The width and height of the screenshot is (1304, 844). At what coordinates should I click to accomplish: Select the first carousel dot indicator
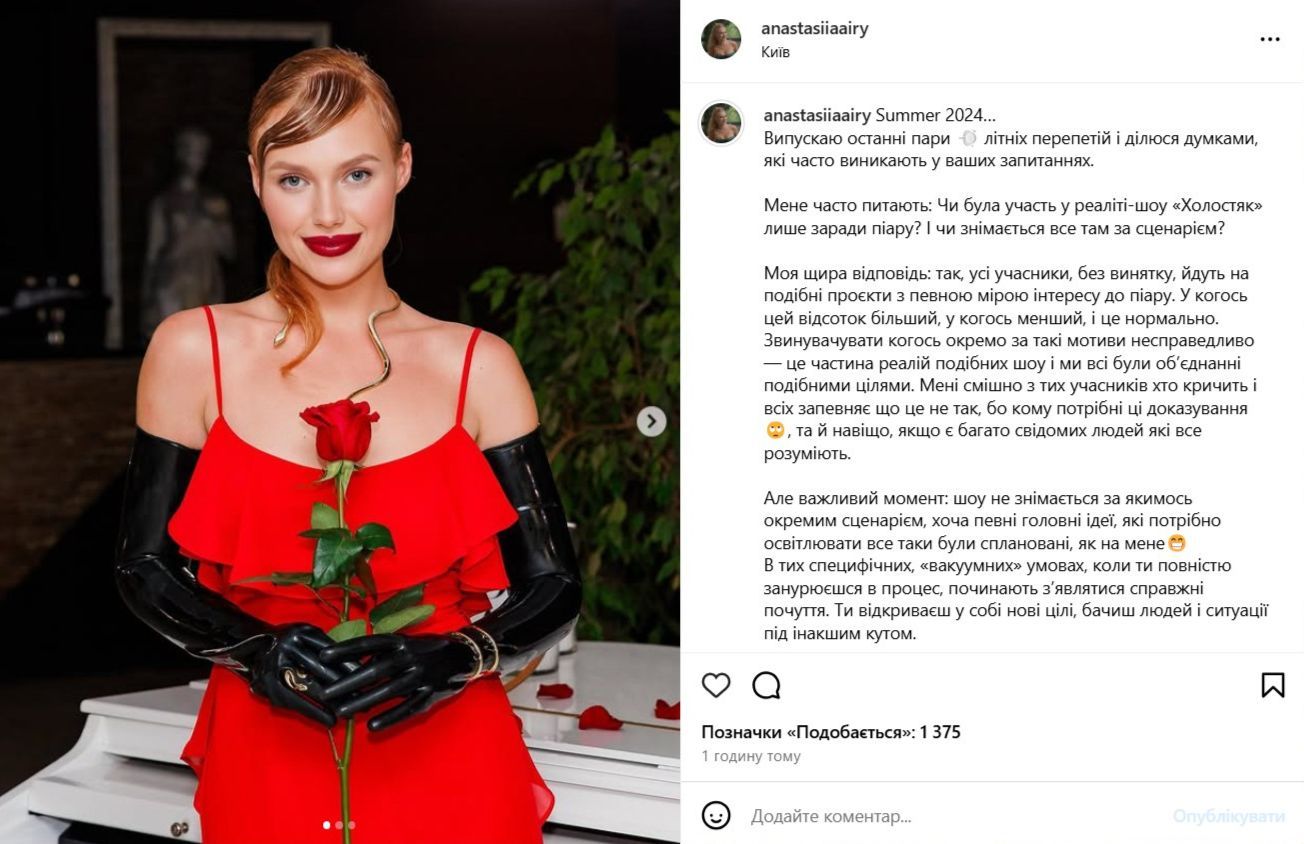(327, 826)
